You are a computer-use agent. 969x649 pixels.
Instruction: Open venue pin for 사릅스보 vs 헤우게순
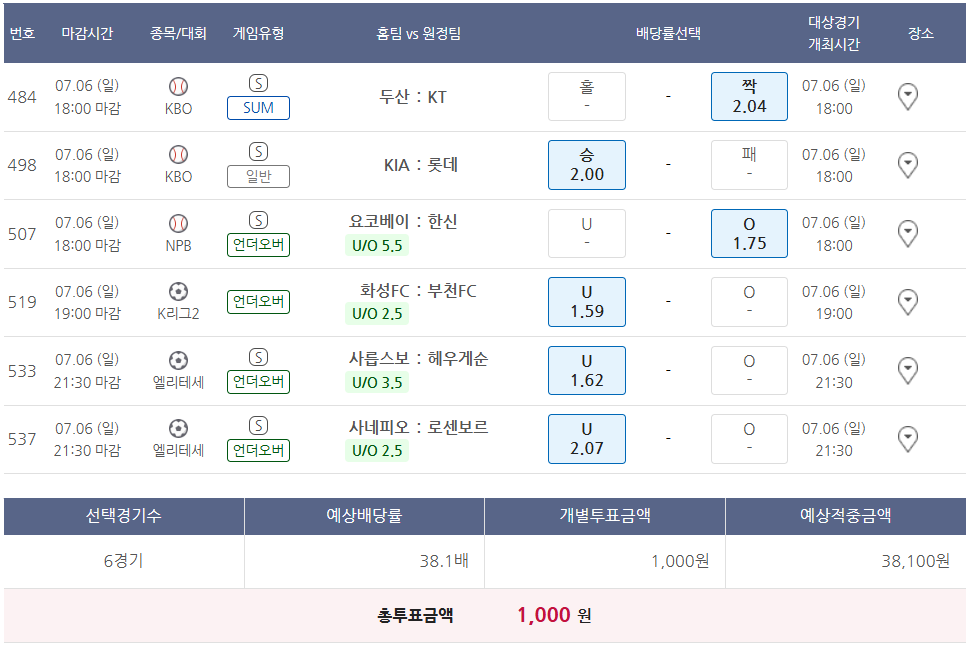[907, 371]
